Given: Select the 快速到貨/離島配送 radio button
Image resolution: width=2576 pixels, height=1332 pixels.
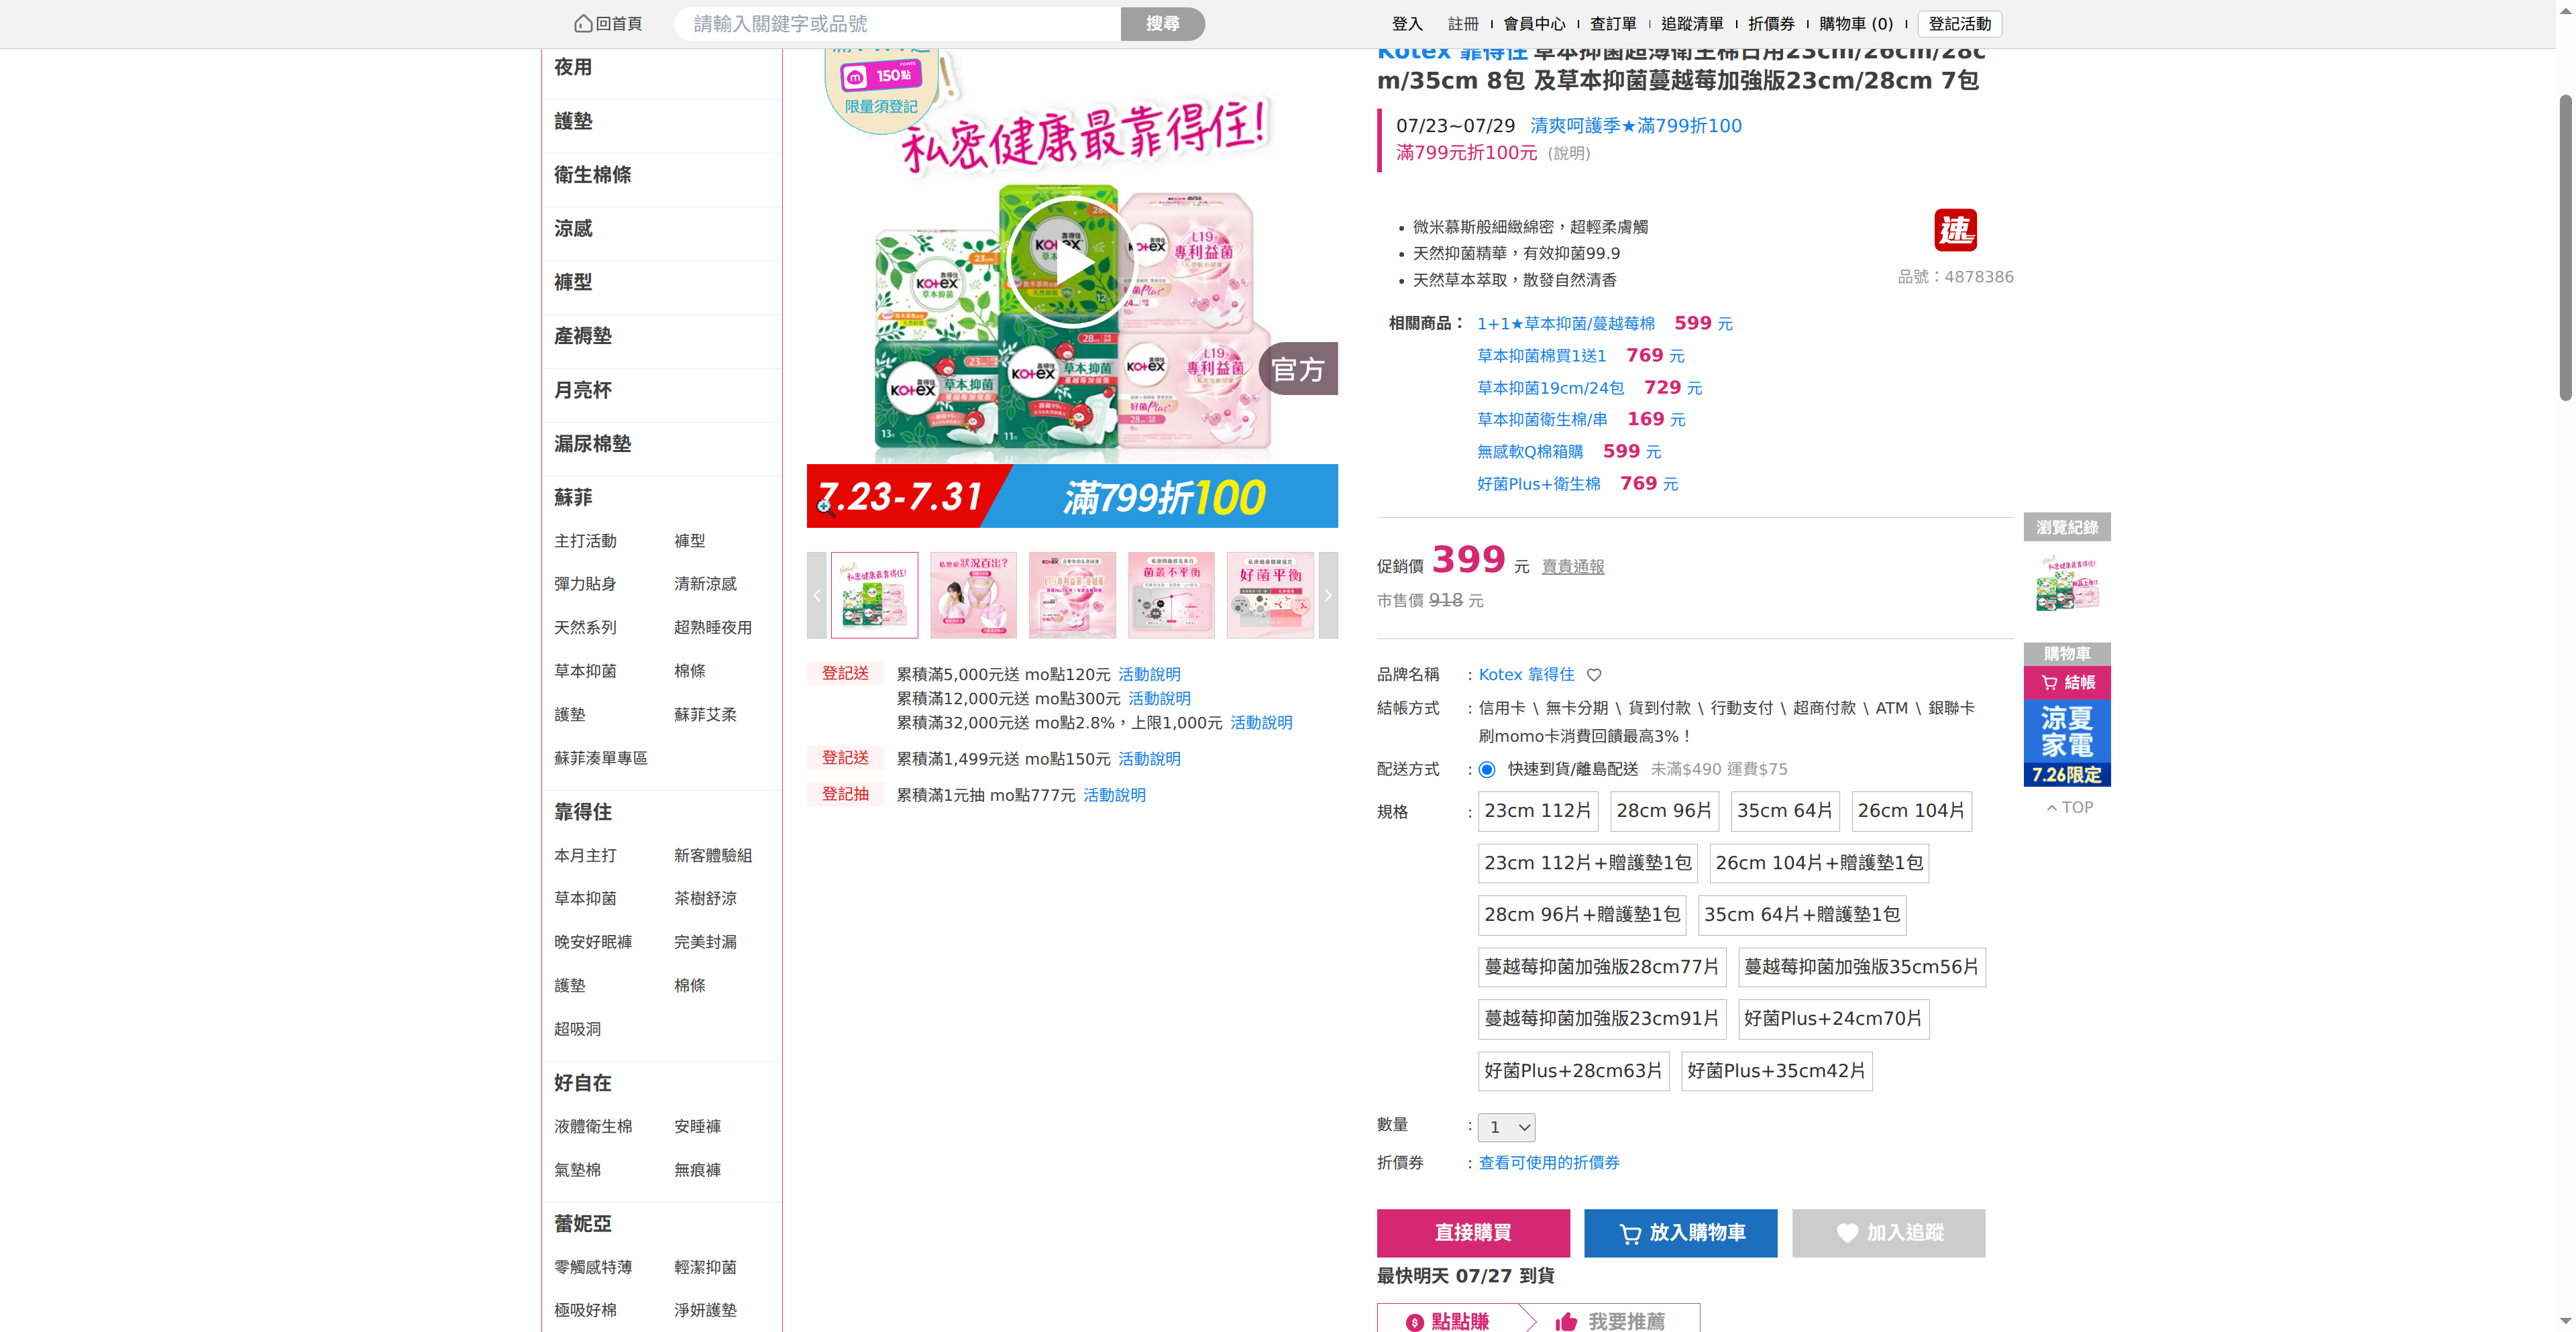Looking at the screenshot, I should click(1487, 770).
